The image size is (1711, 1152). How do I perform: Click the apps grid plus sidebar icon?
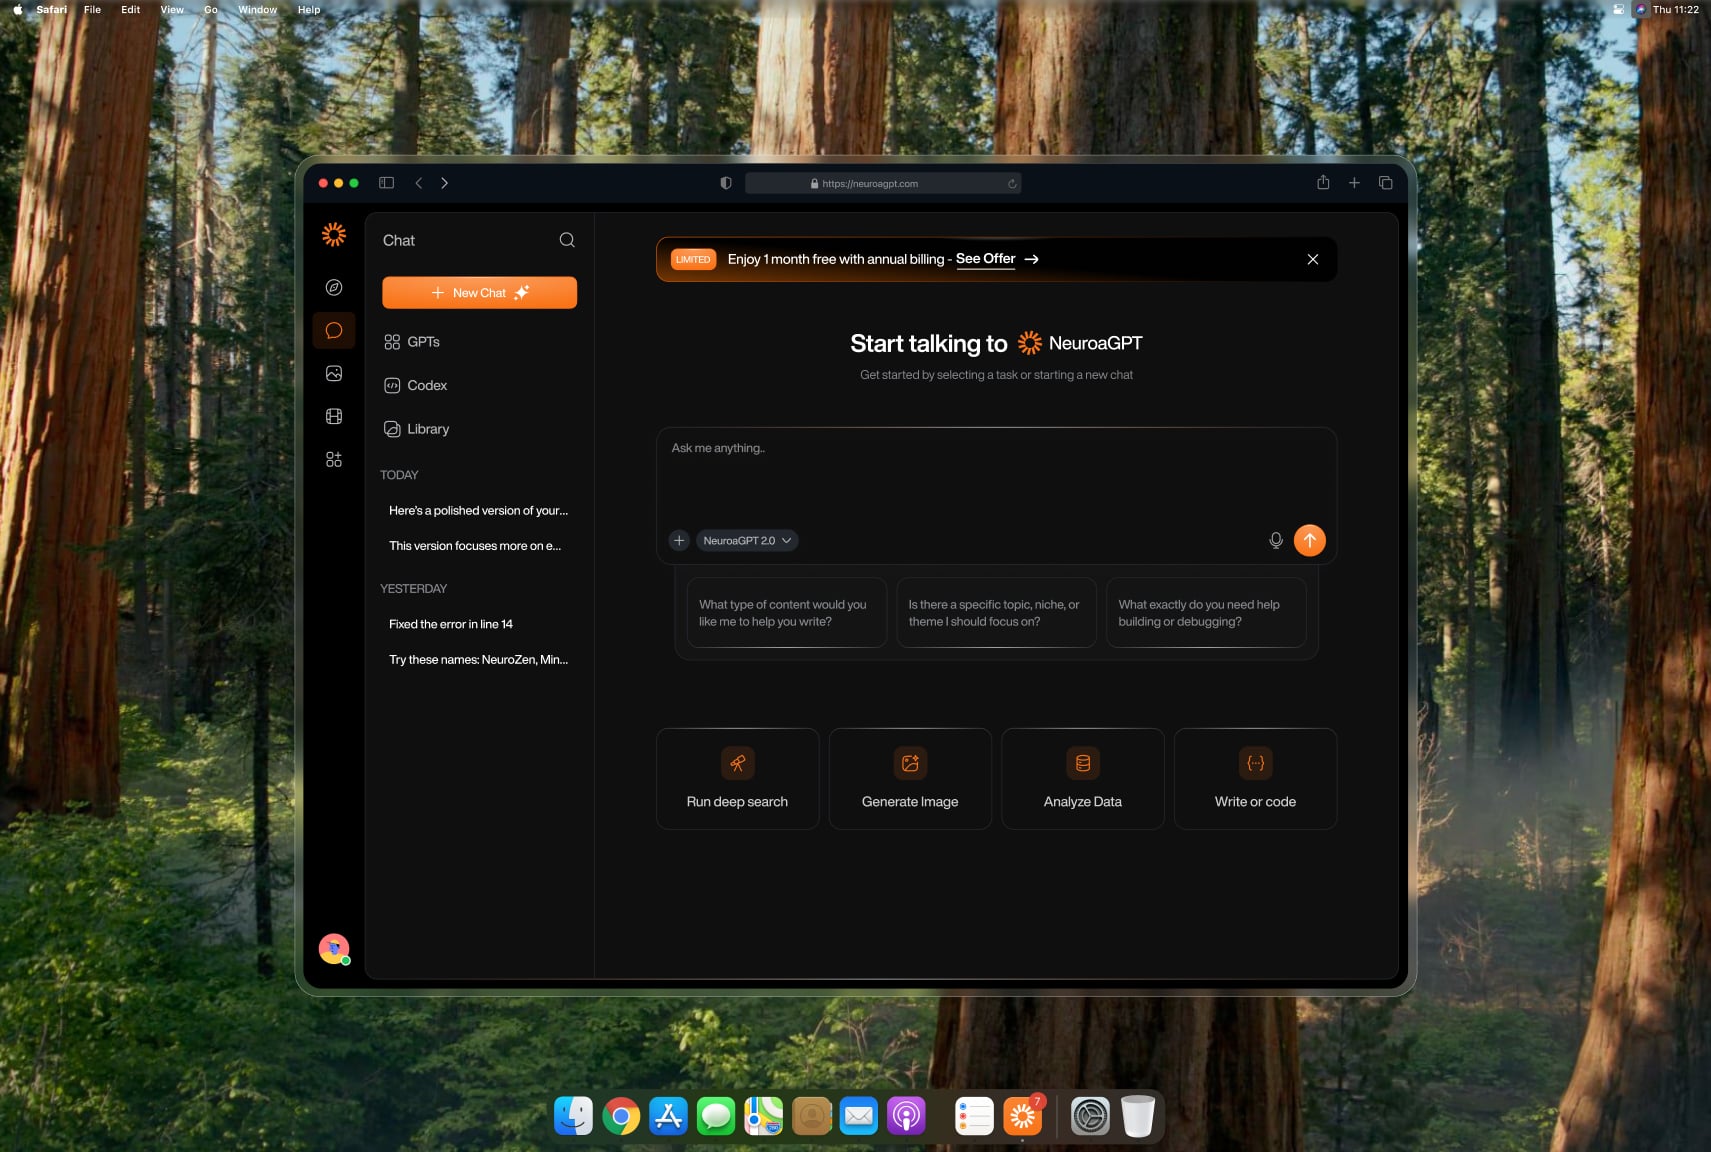click(x=334, y=459)
